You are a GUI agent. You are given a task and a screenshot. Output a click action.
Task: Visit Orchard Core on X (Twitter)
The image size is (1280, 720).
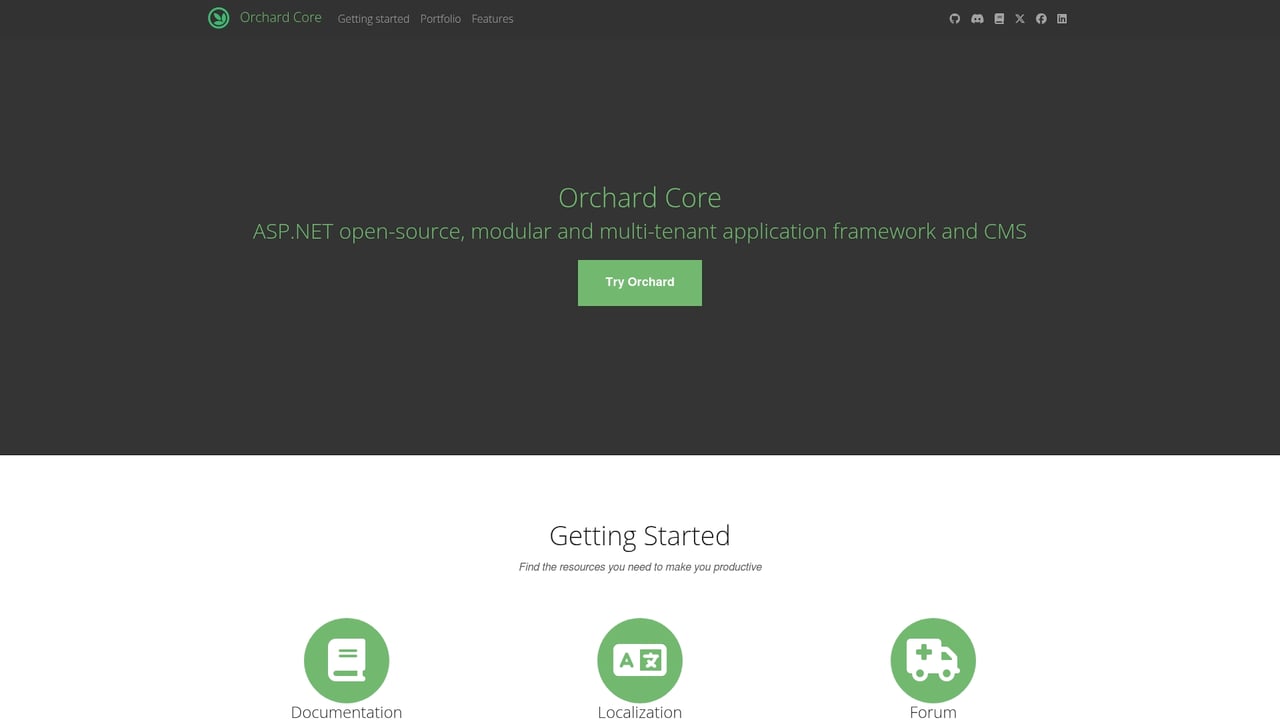[x=1019, y=18]
